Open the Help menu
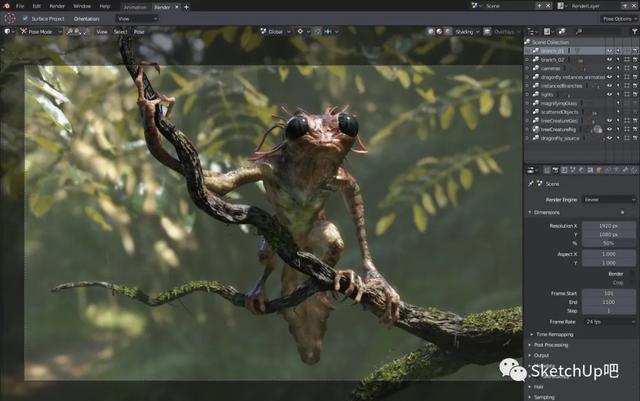 pos(105,7)
